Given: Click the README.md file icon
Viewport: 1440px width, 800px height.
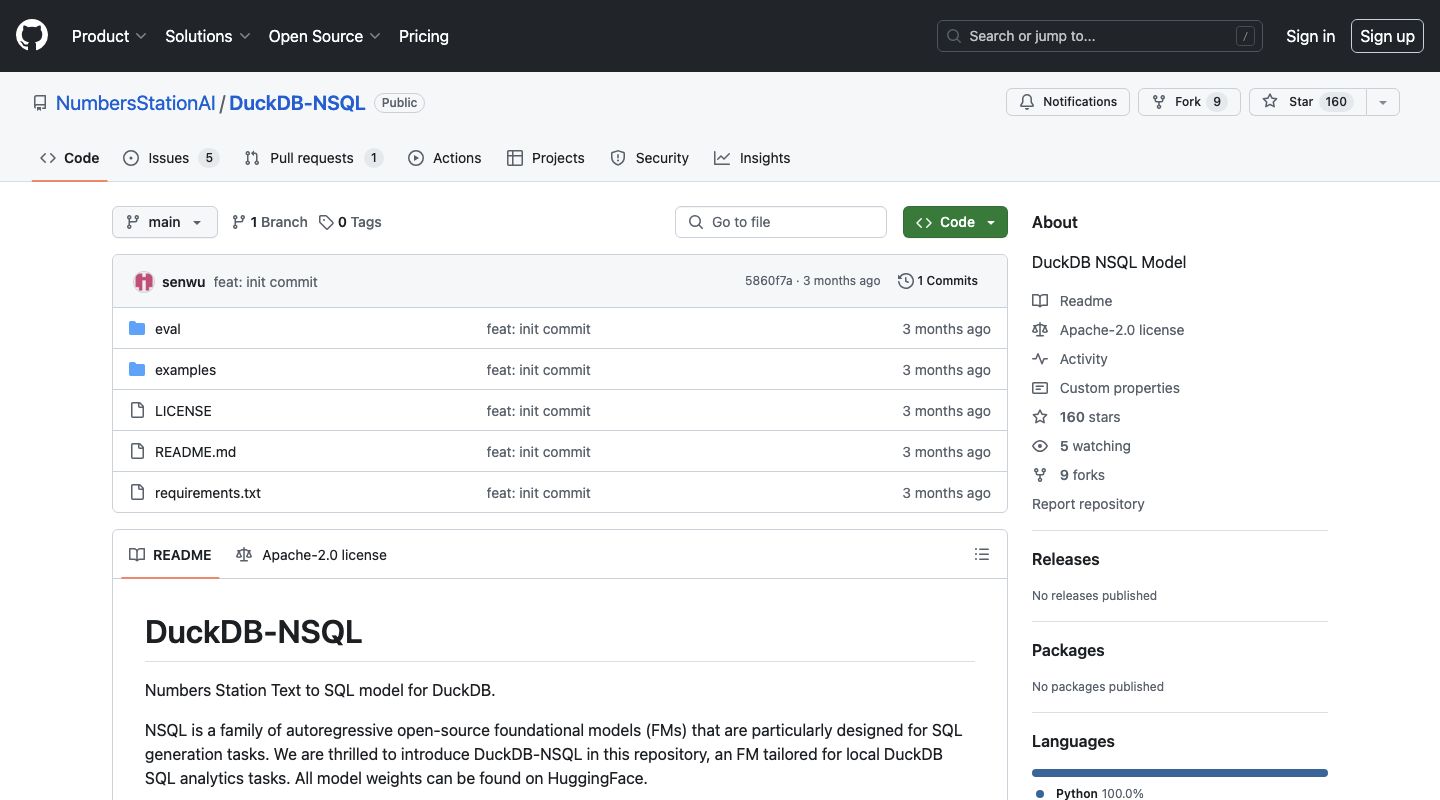Looking at the screenshot, I should click(137, 452).
